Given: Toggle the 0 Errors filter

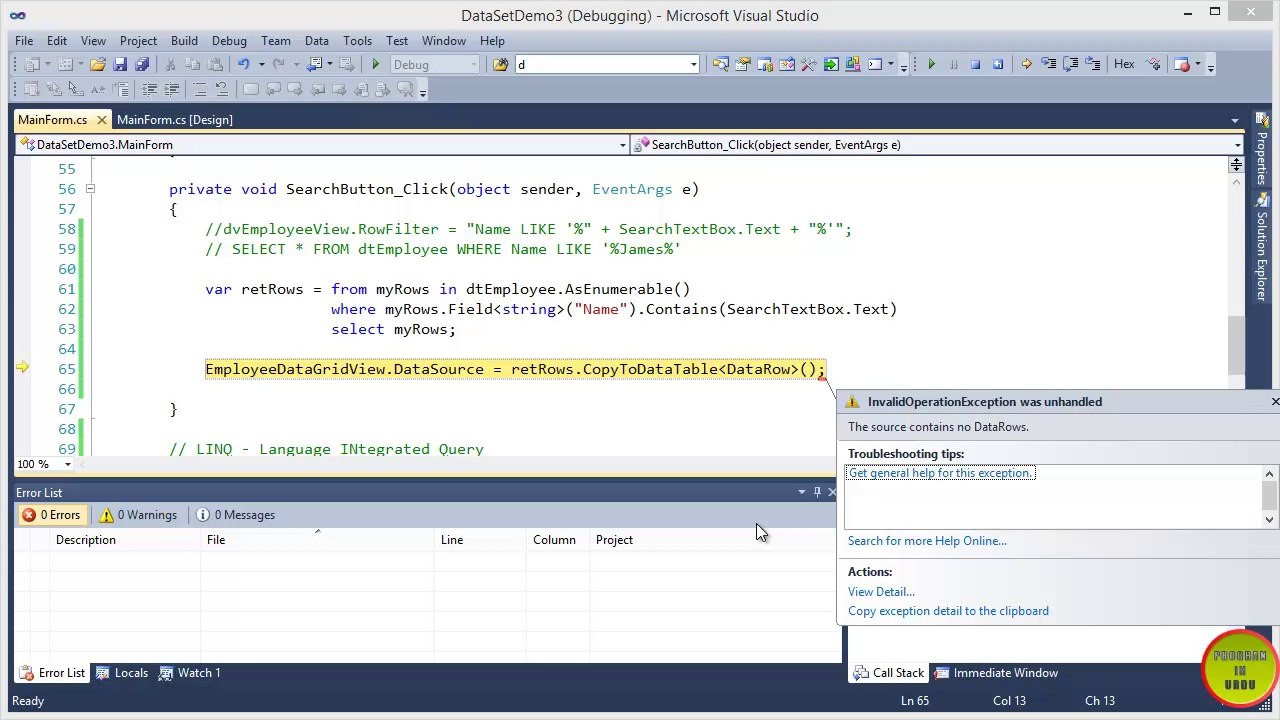Looking at the screenshot, I should pyautogui.click(x=51, y=515).
